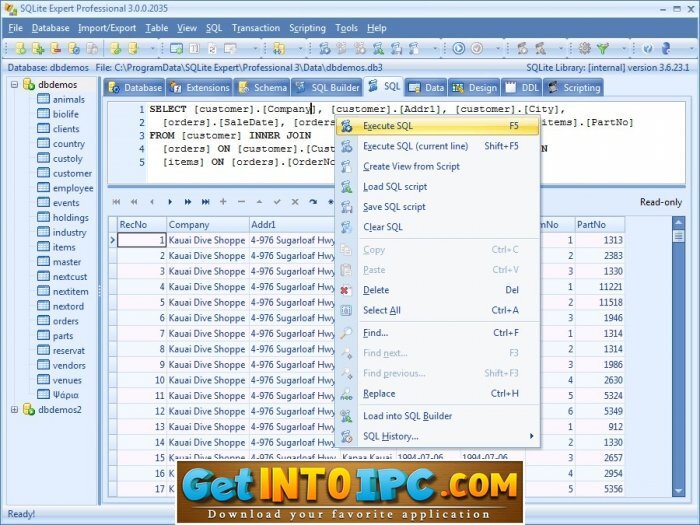Click the new database toolbar icon
The height and width of the screenshot is (525, 700).
pyautogui.click(x=20, y=48)
